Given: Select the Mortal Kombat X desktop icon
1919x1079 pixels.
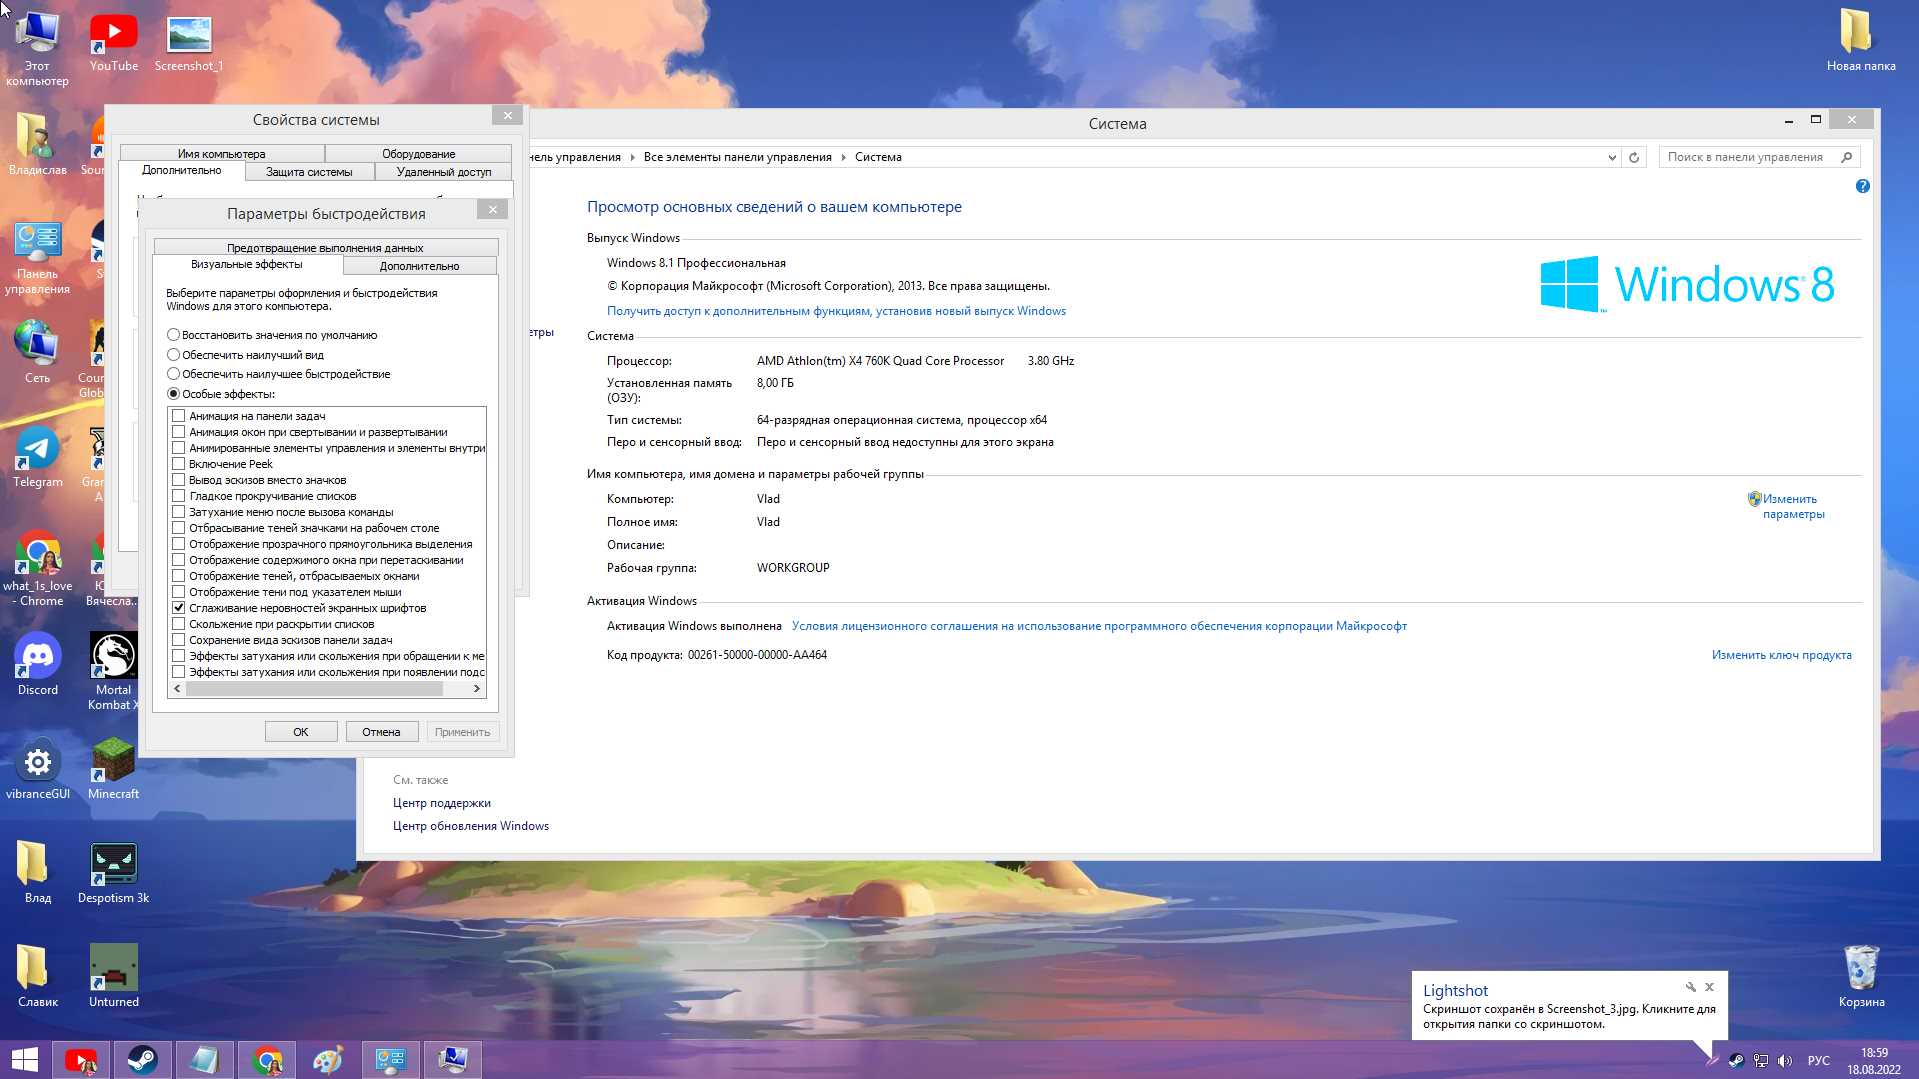Looking at the screenshot, I should tap(113, 672).
